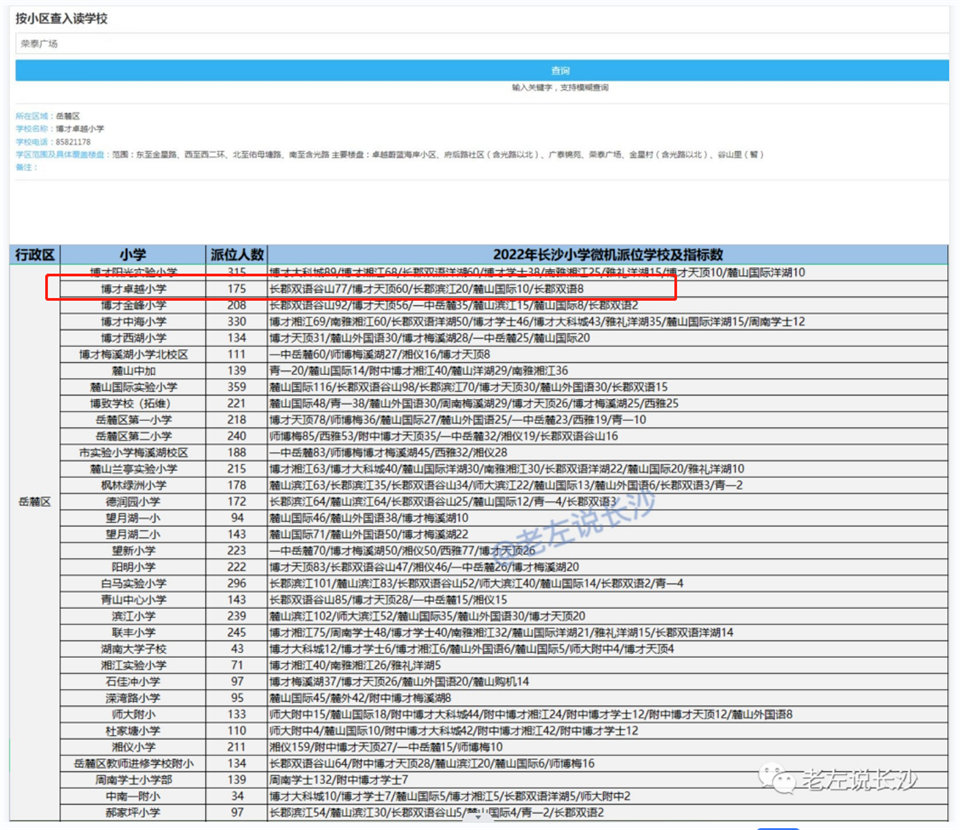Click the 湖南大学子校 school name
This screenshot has height=830, width=960.
[133, 649]
